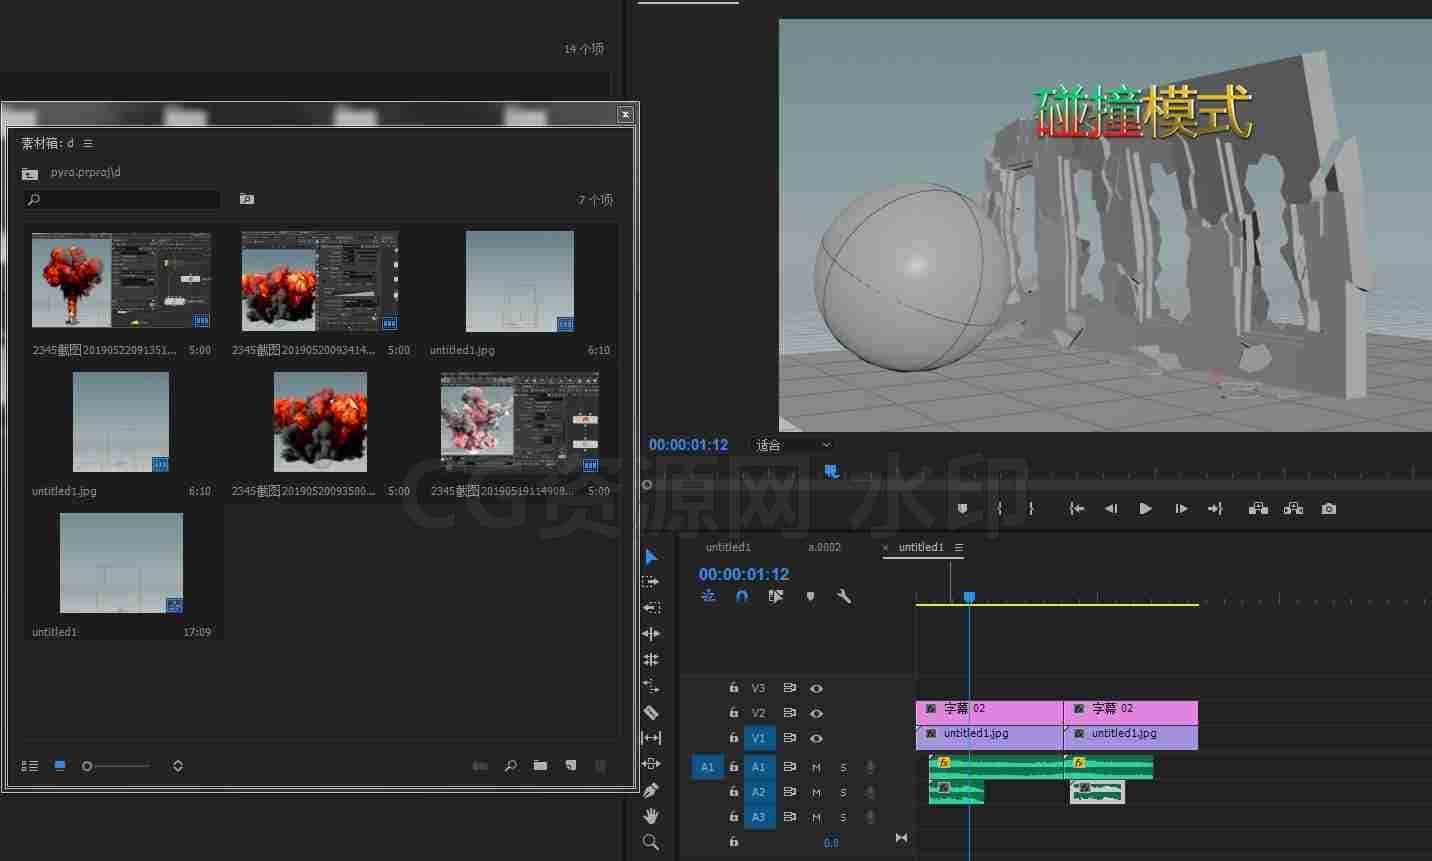Toggle V3 track visibility eye
The width and height of the screenshot is (1432, 861).
click(816, 688)
